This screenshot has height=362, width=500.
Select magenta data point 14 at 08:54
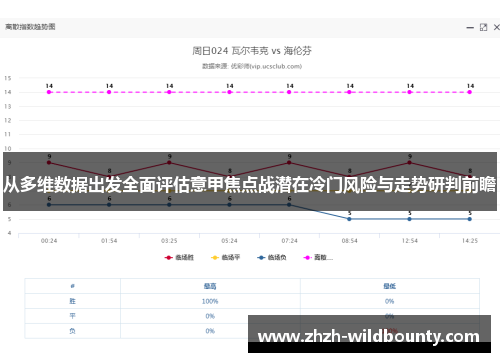coord(349,92)
